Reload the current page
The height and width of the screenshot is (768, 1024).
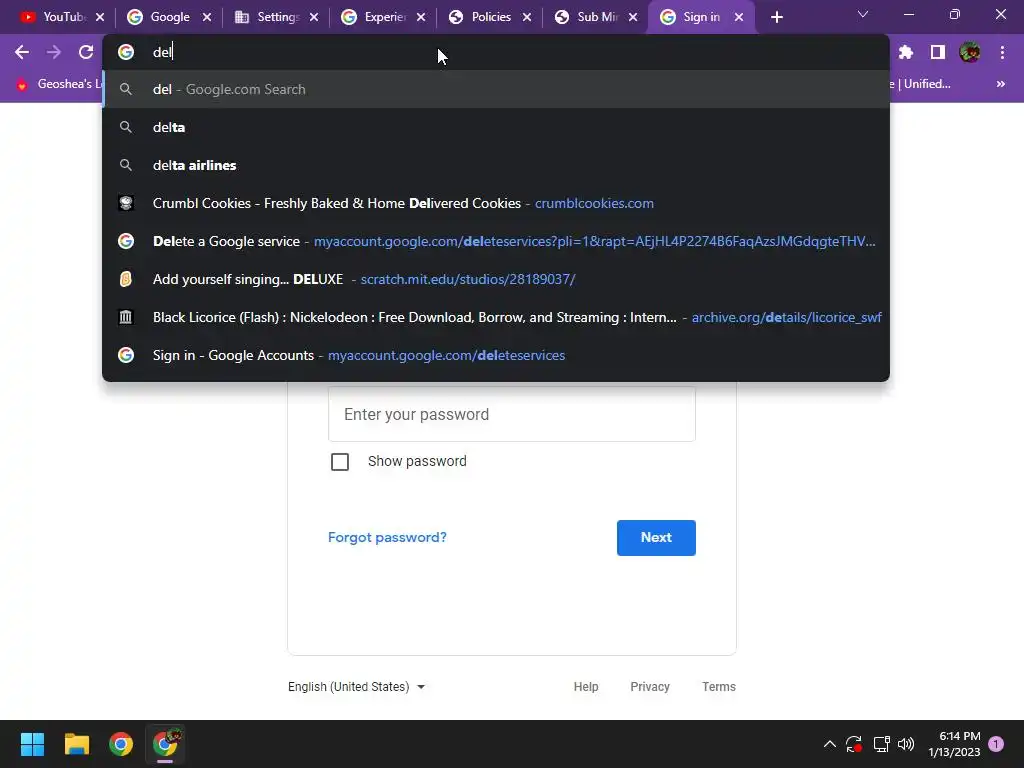pyautogui.click(x=86, y=52)
